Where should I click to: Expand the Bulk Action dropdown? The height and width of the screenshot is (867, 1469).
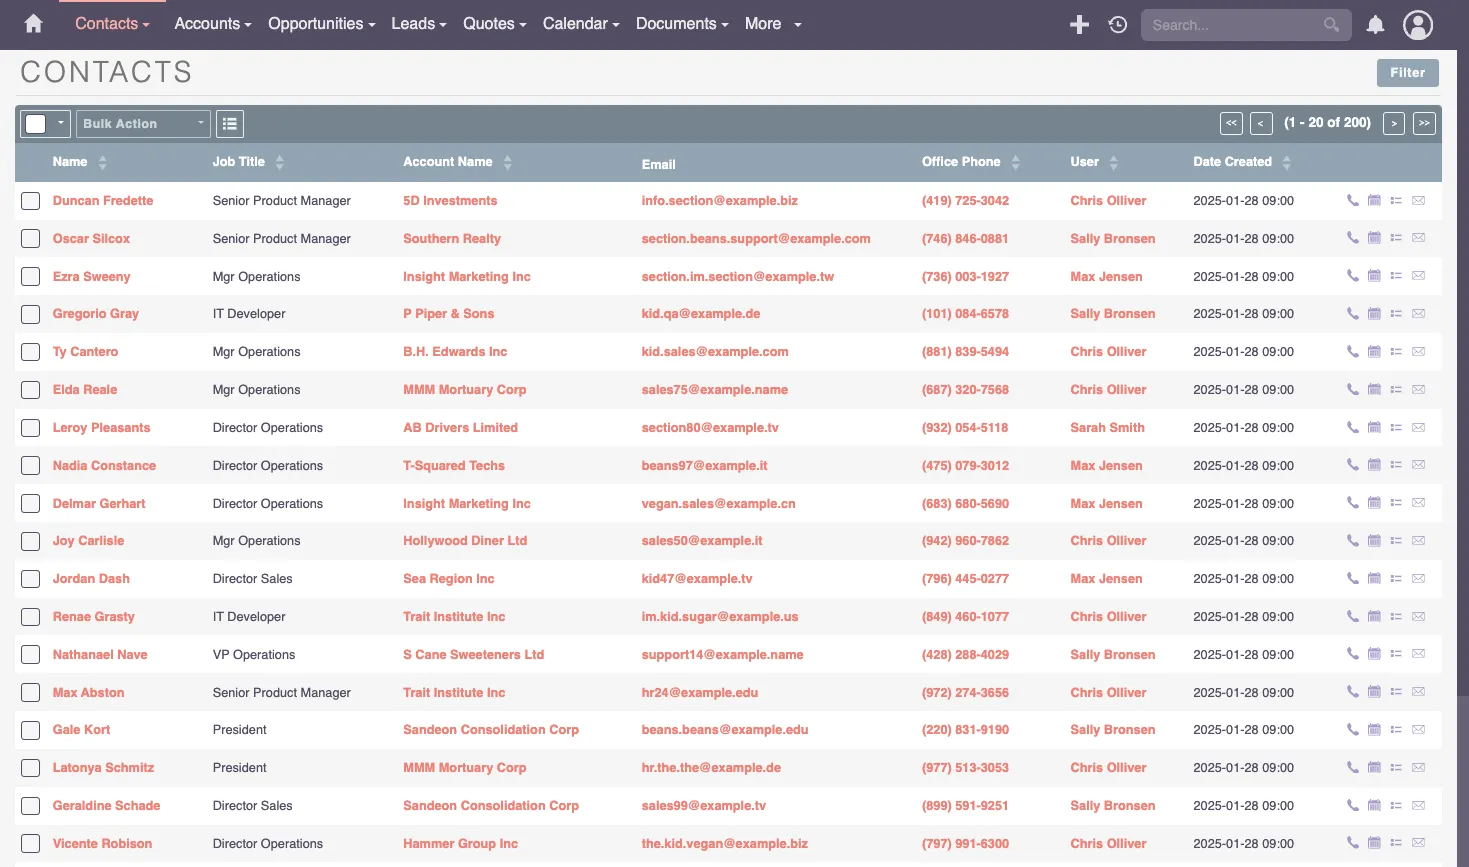pyautogui.click(x=143, y=124)
